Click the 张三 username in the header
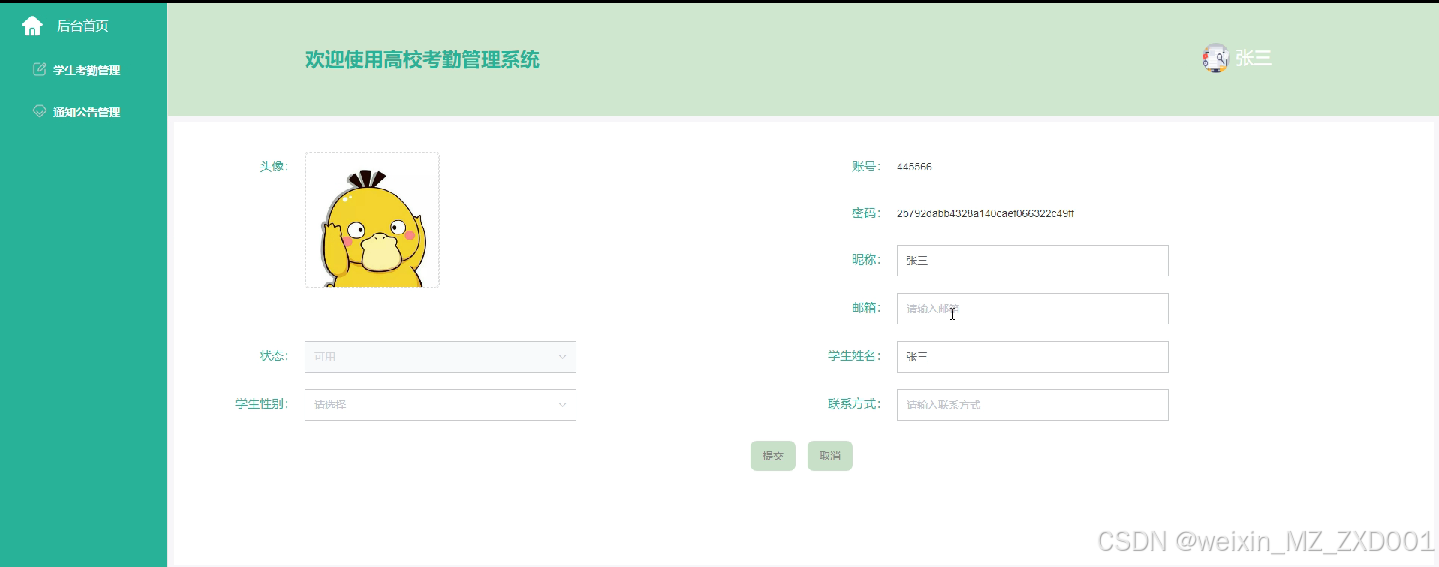The width and height of the screenshot is (1439, 567). tap(1253, 58)
